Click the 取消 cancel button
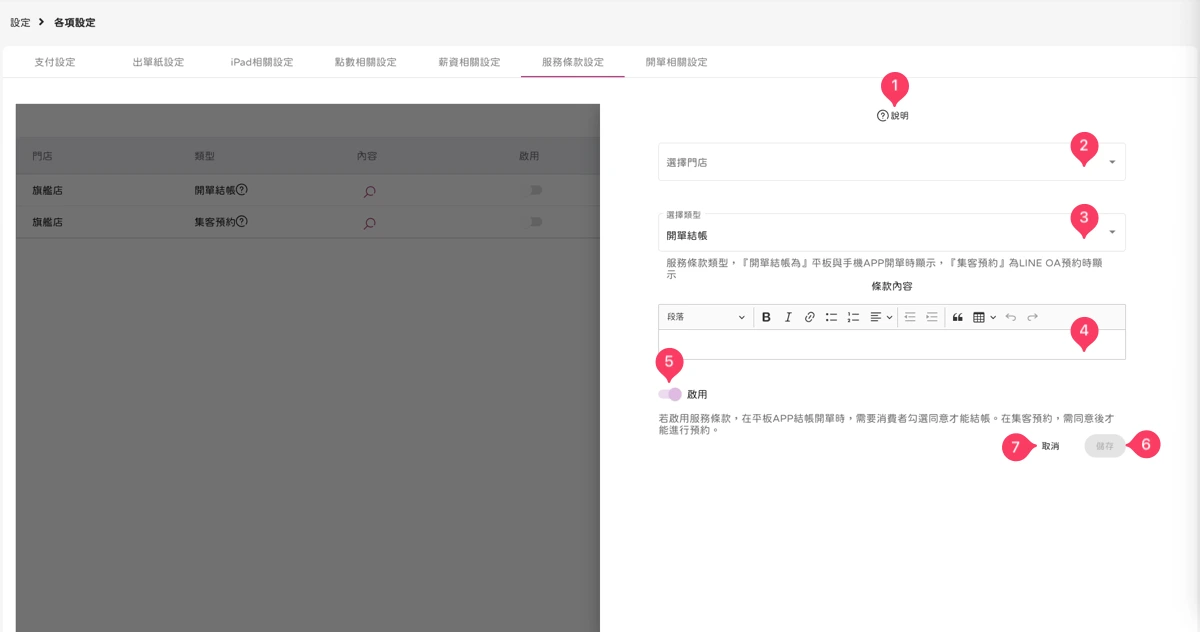 (1050, 446)
